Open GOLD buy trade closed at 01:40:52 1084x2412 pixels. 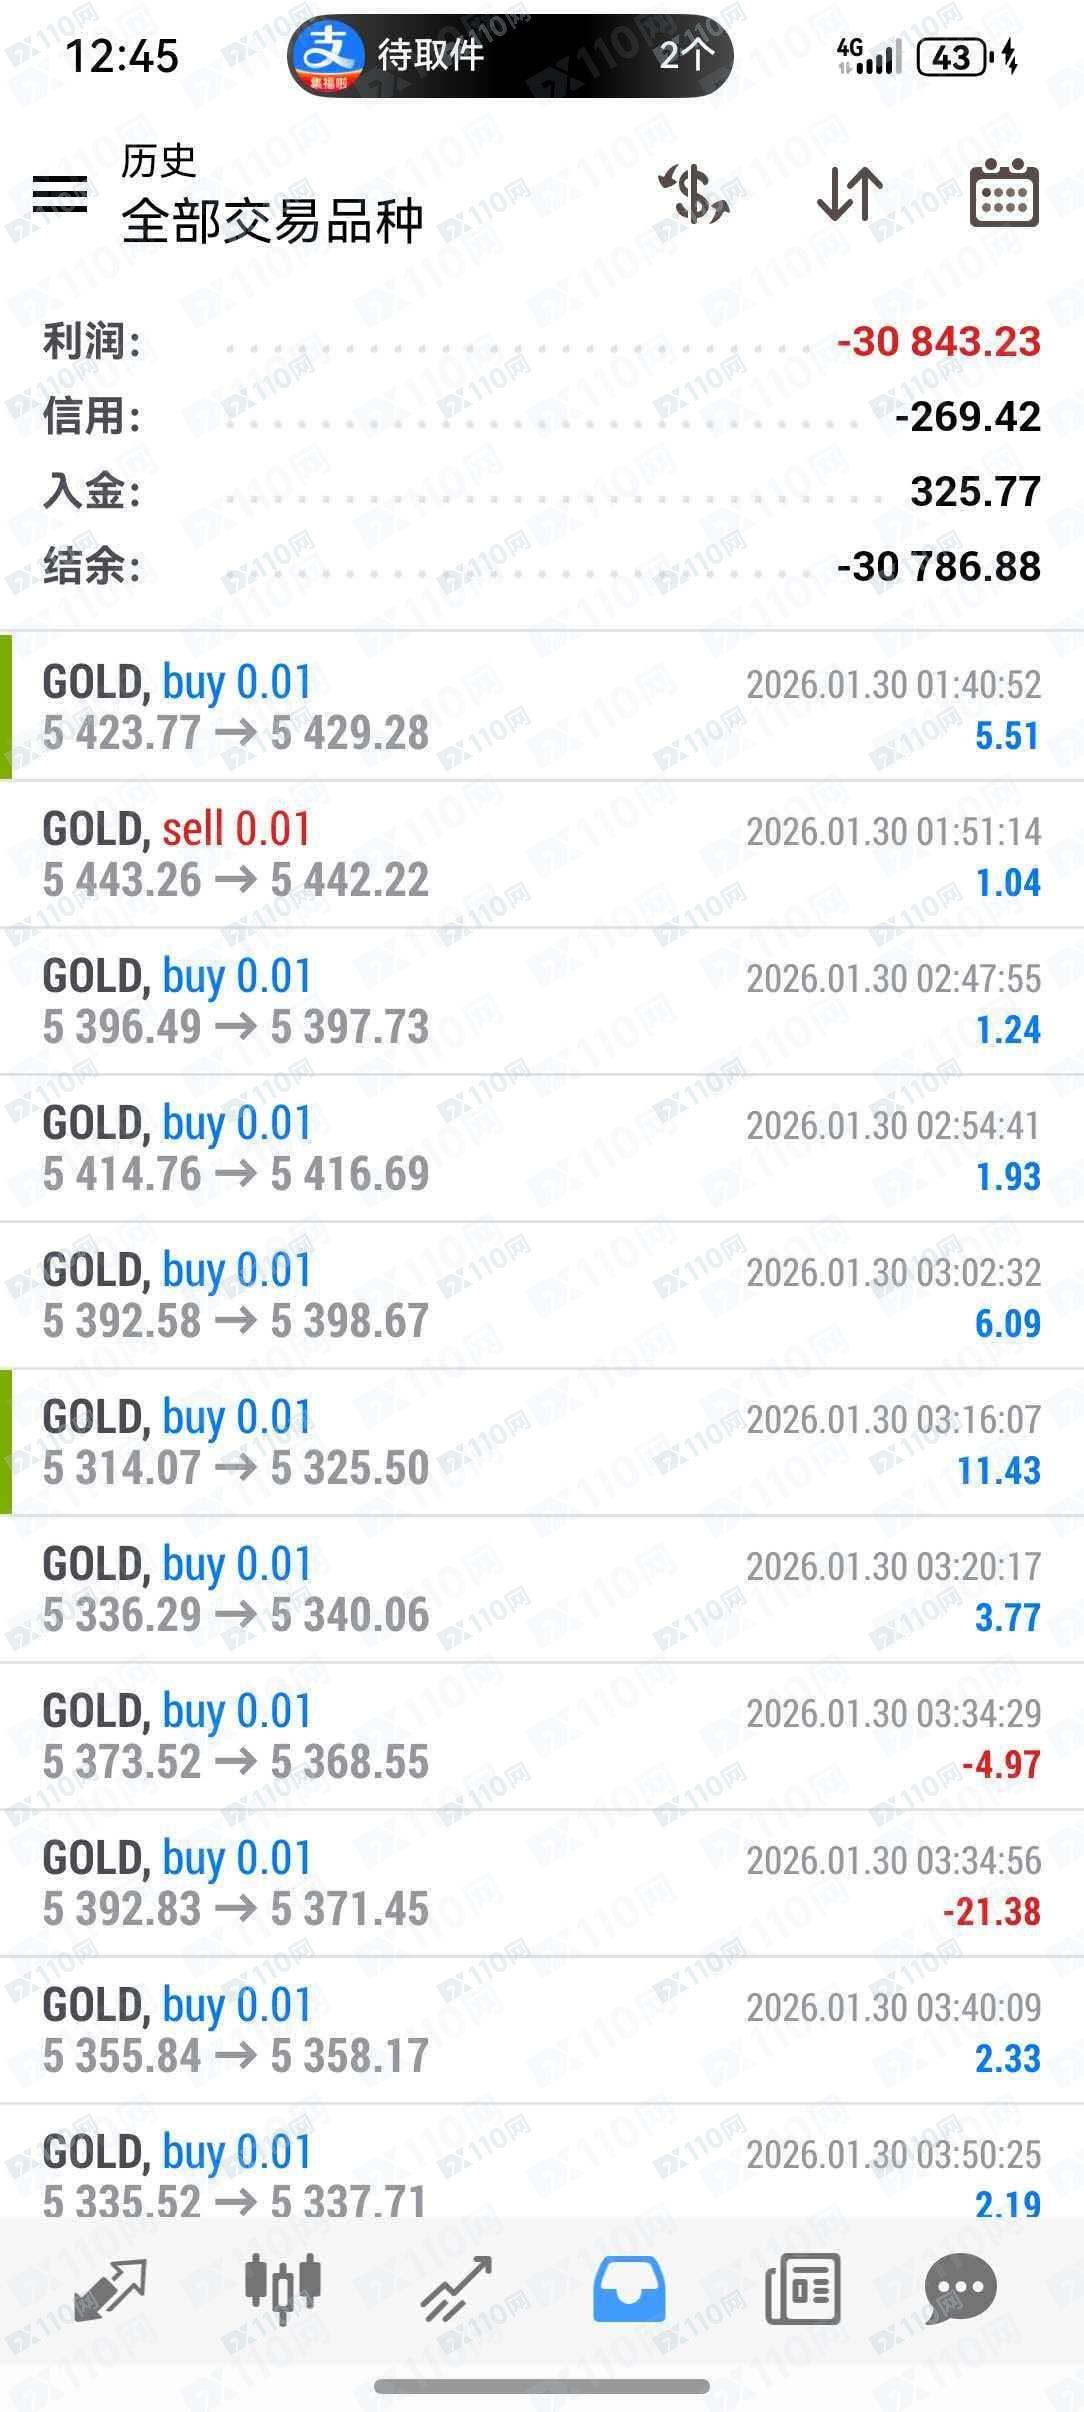pos(540,707)
